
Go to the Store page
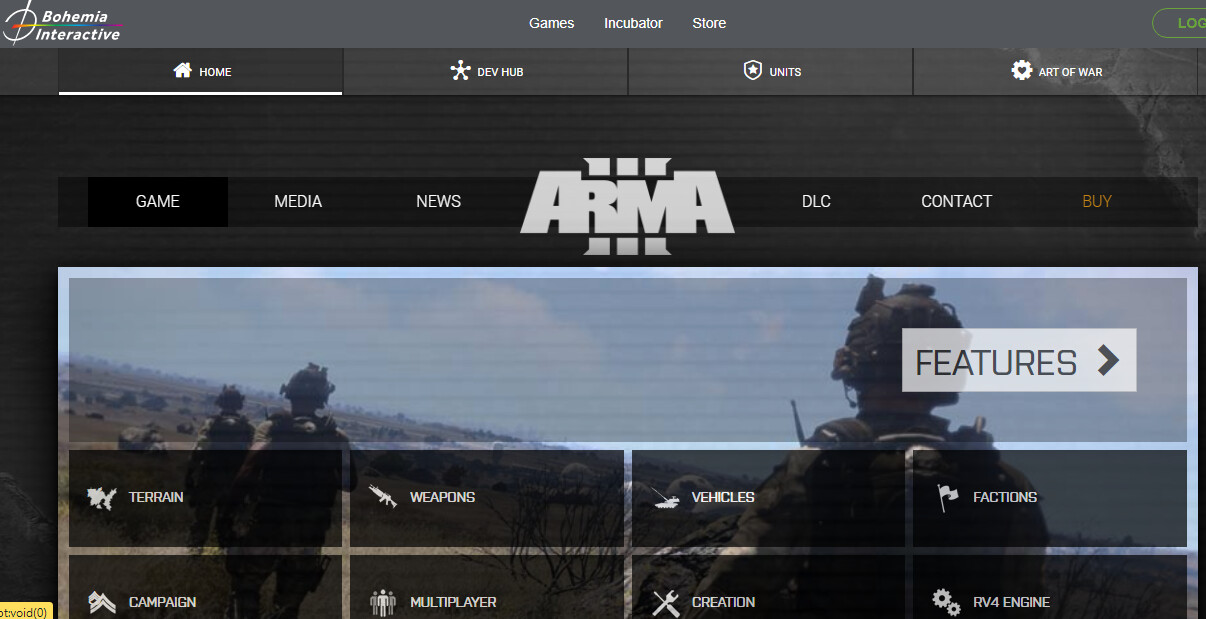click(709, 23)
